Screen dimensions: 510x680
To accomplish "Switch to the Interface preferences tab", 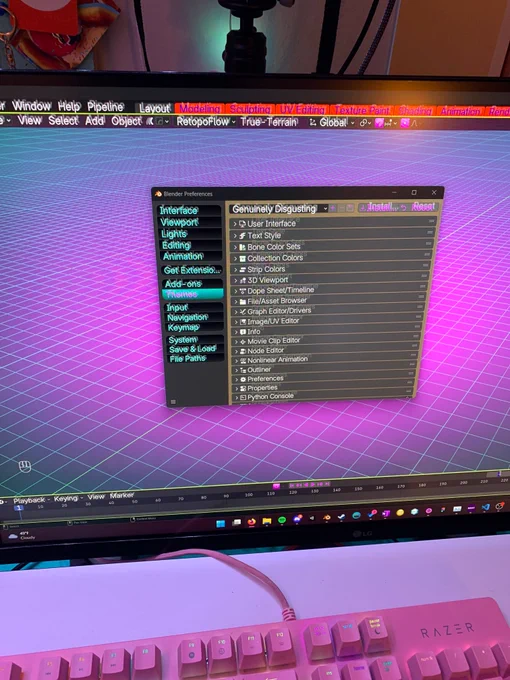I will click(190, 211).
